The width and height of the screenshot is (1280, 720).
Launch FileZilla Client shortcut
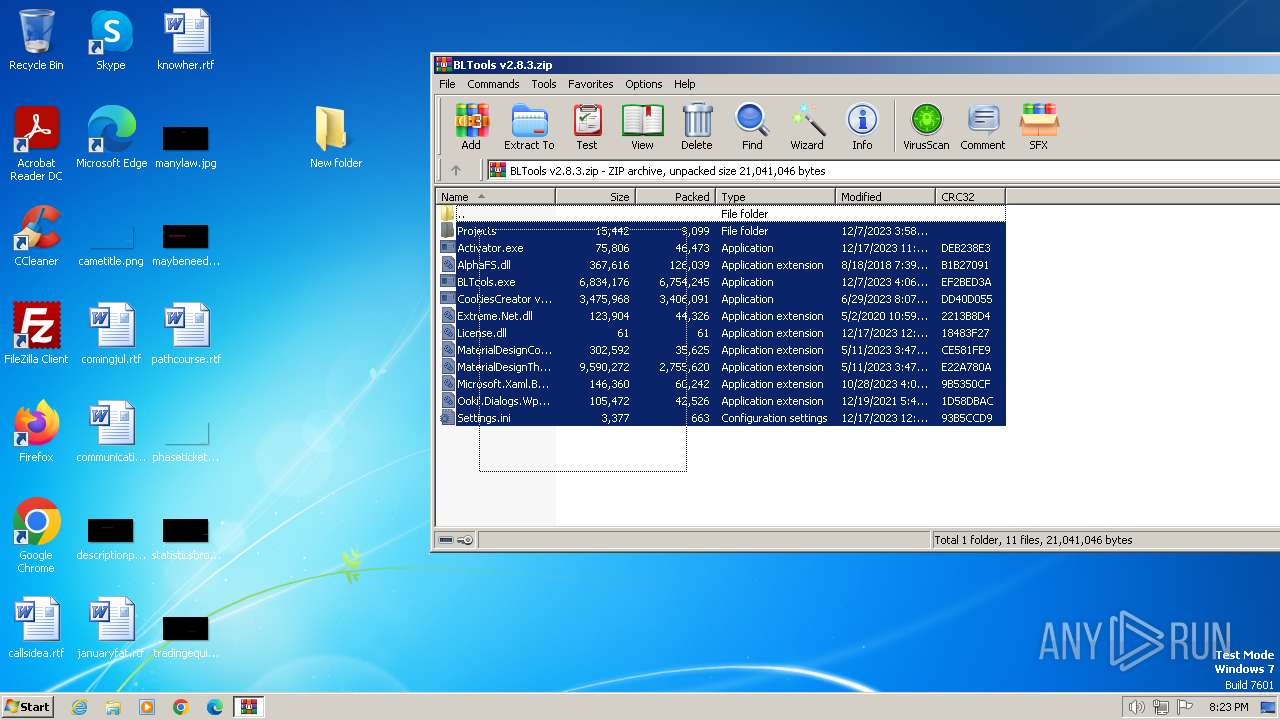[36, 334]
